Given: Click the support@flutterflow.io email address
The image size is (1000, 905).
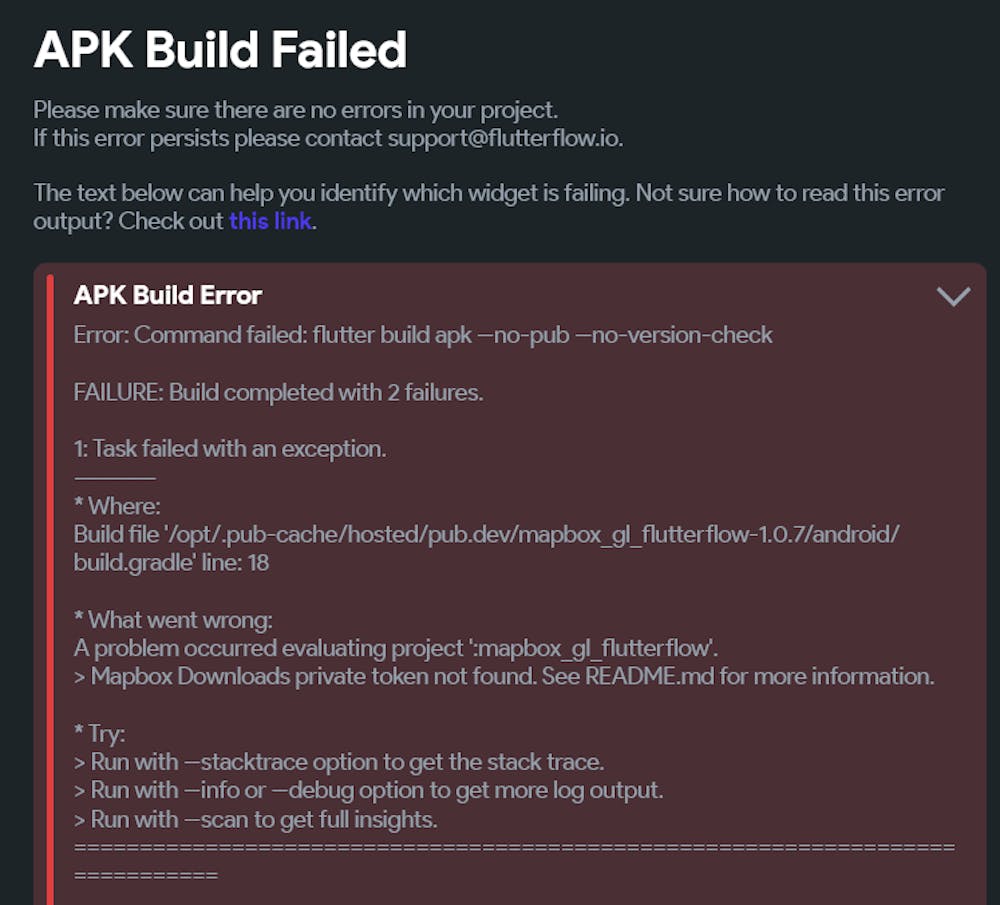Looking at the screenshot, I should 504,138.
